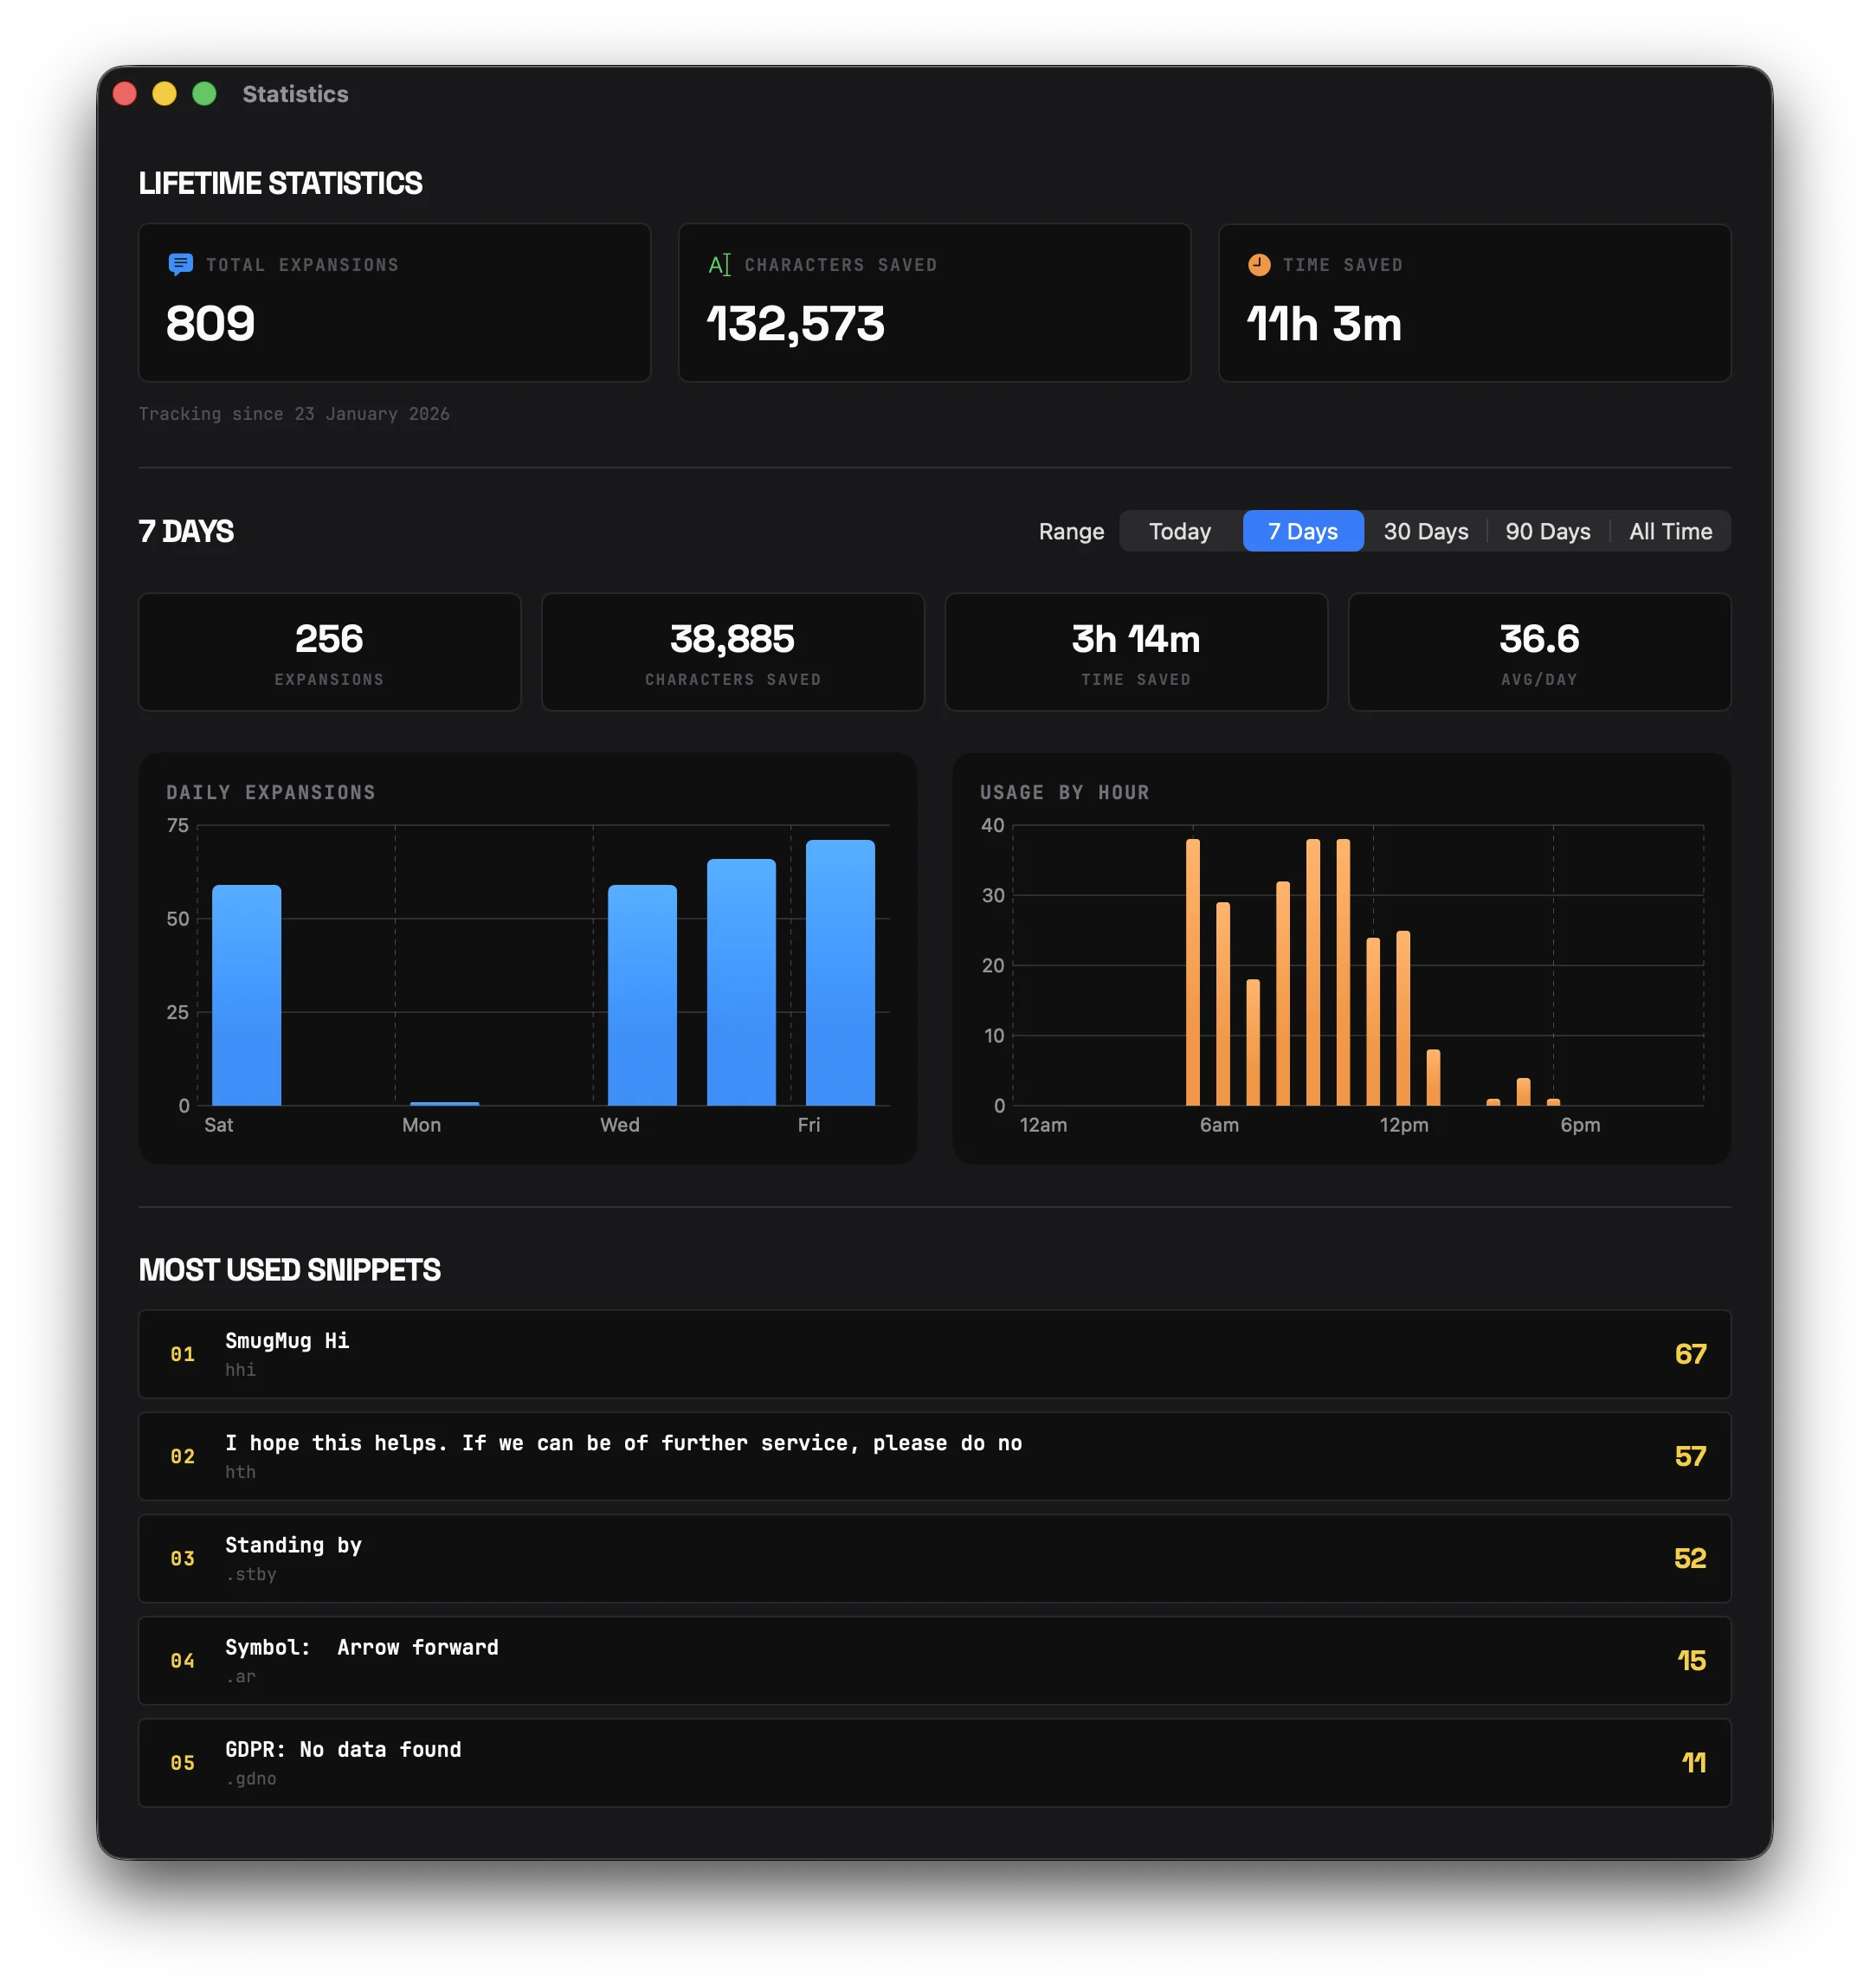Click the green zoom button in title bar
Image resolution: width=1870 pixels, height=1988 pixels.
pyautogui.click(x=203, y=93)
